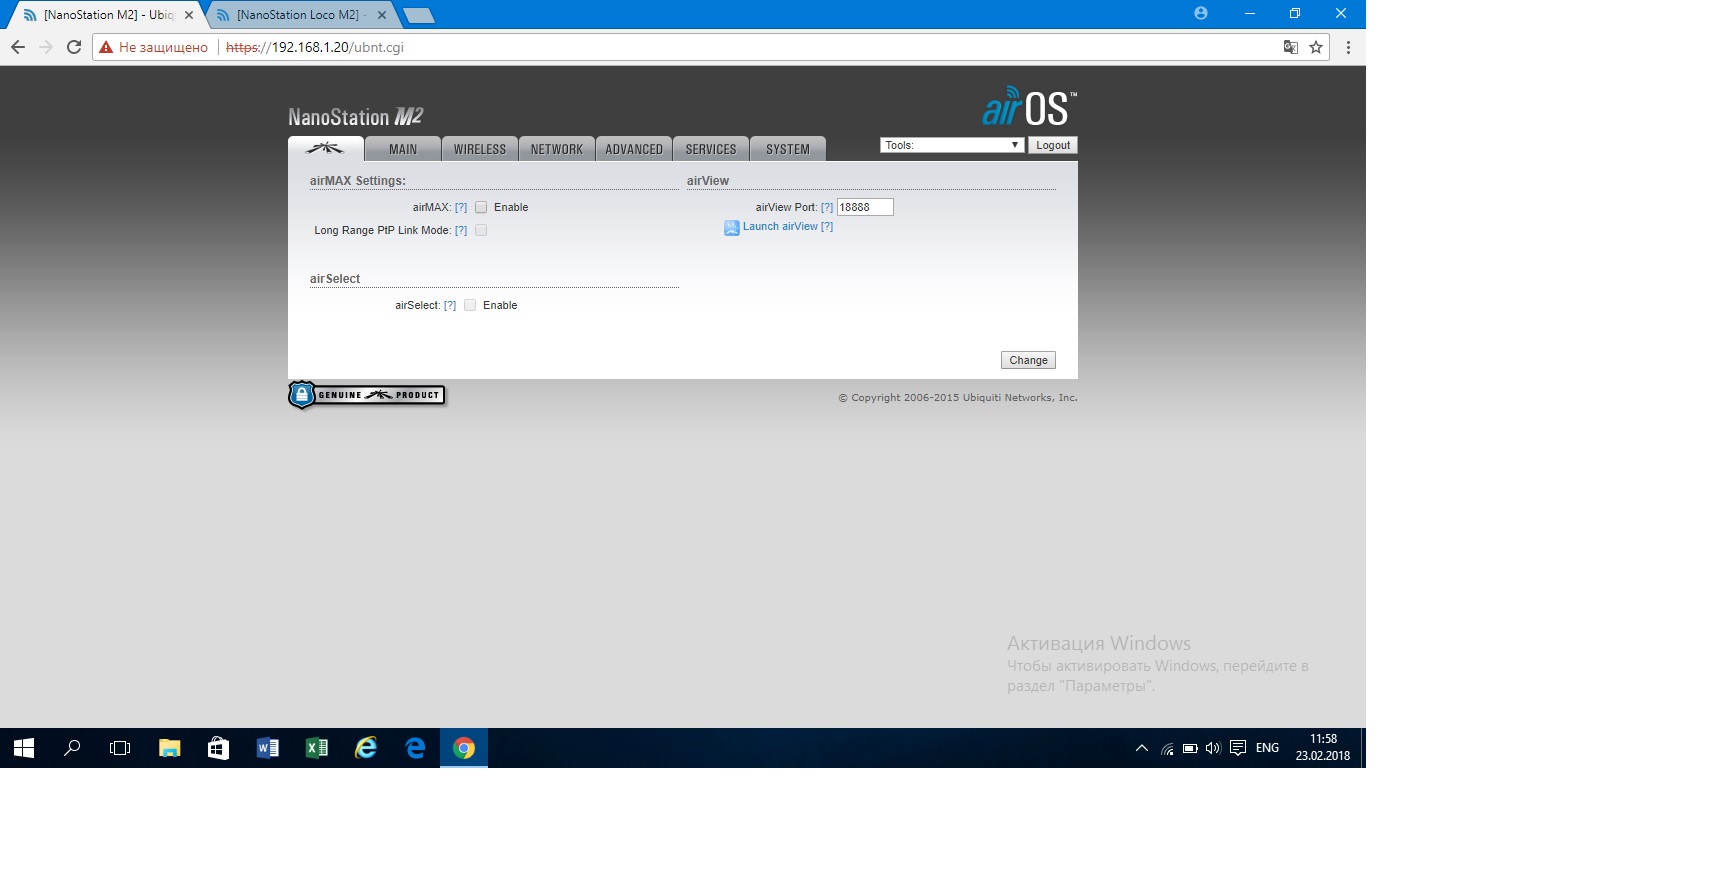This screenshot has height=876, width=1720.
Task: Open airSelect help [?] link
Action: [450, 305]
